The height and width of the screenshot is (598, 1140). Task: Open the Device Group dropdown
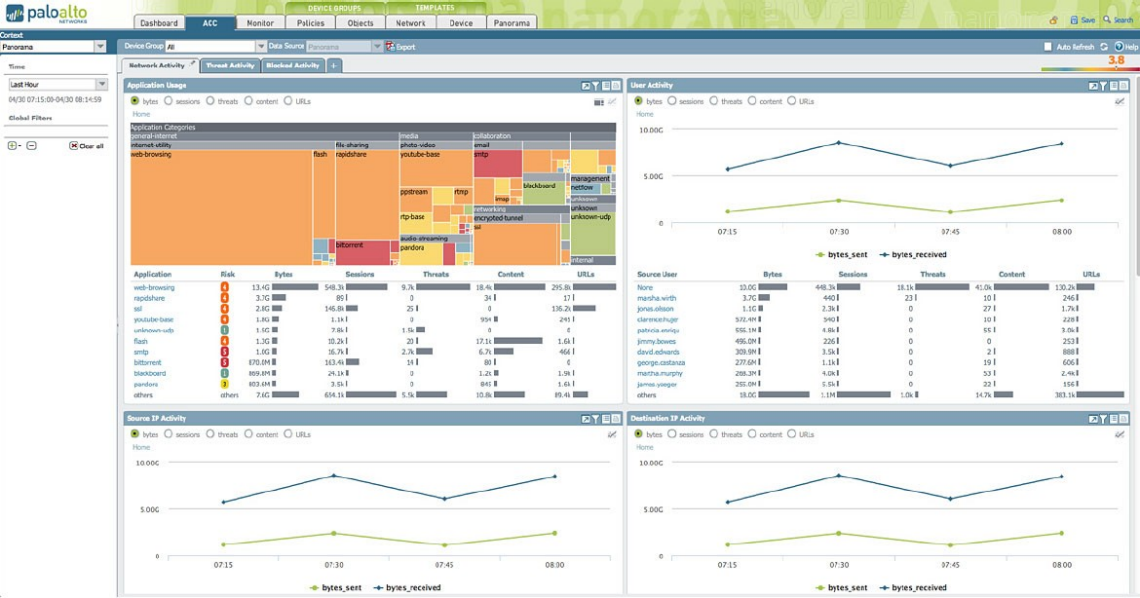pos(260,47)
